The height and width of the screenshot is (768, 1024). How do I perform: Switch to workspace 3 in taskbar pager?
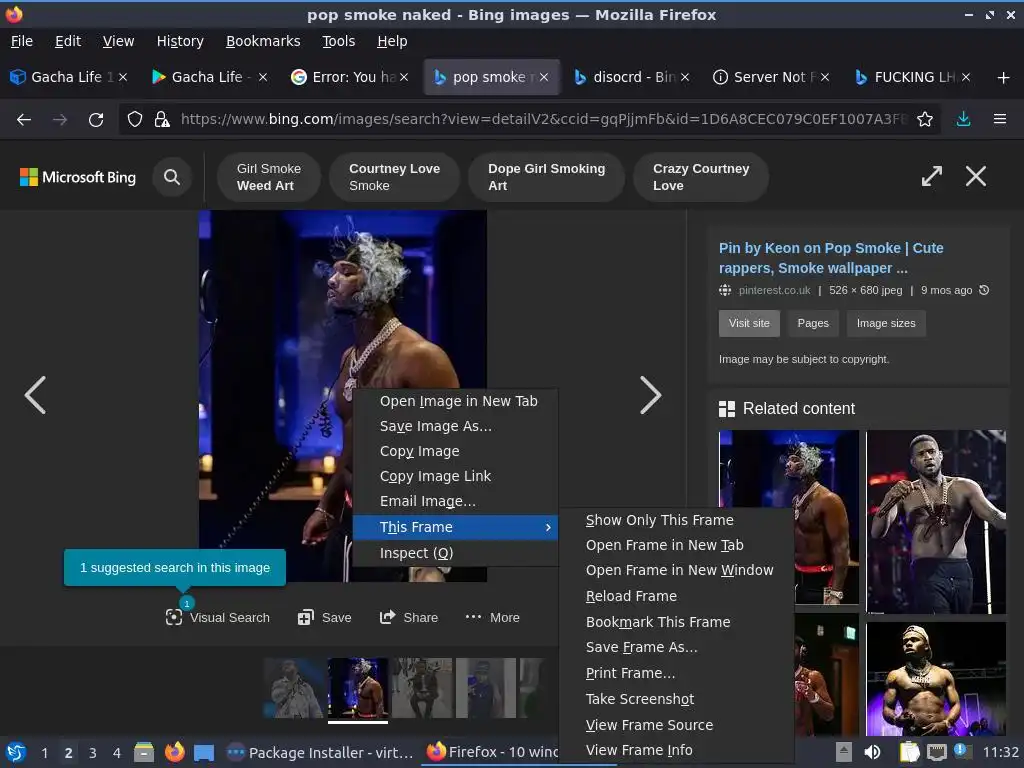pos(93,753)
